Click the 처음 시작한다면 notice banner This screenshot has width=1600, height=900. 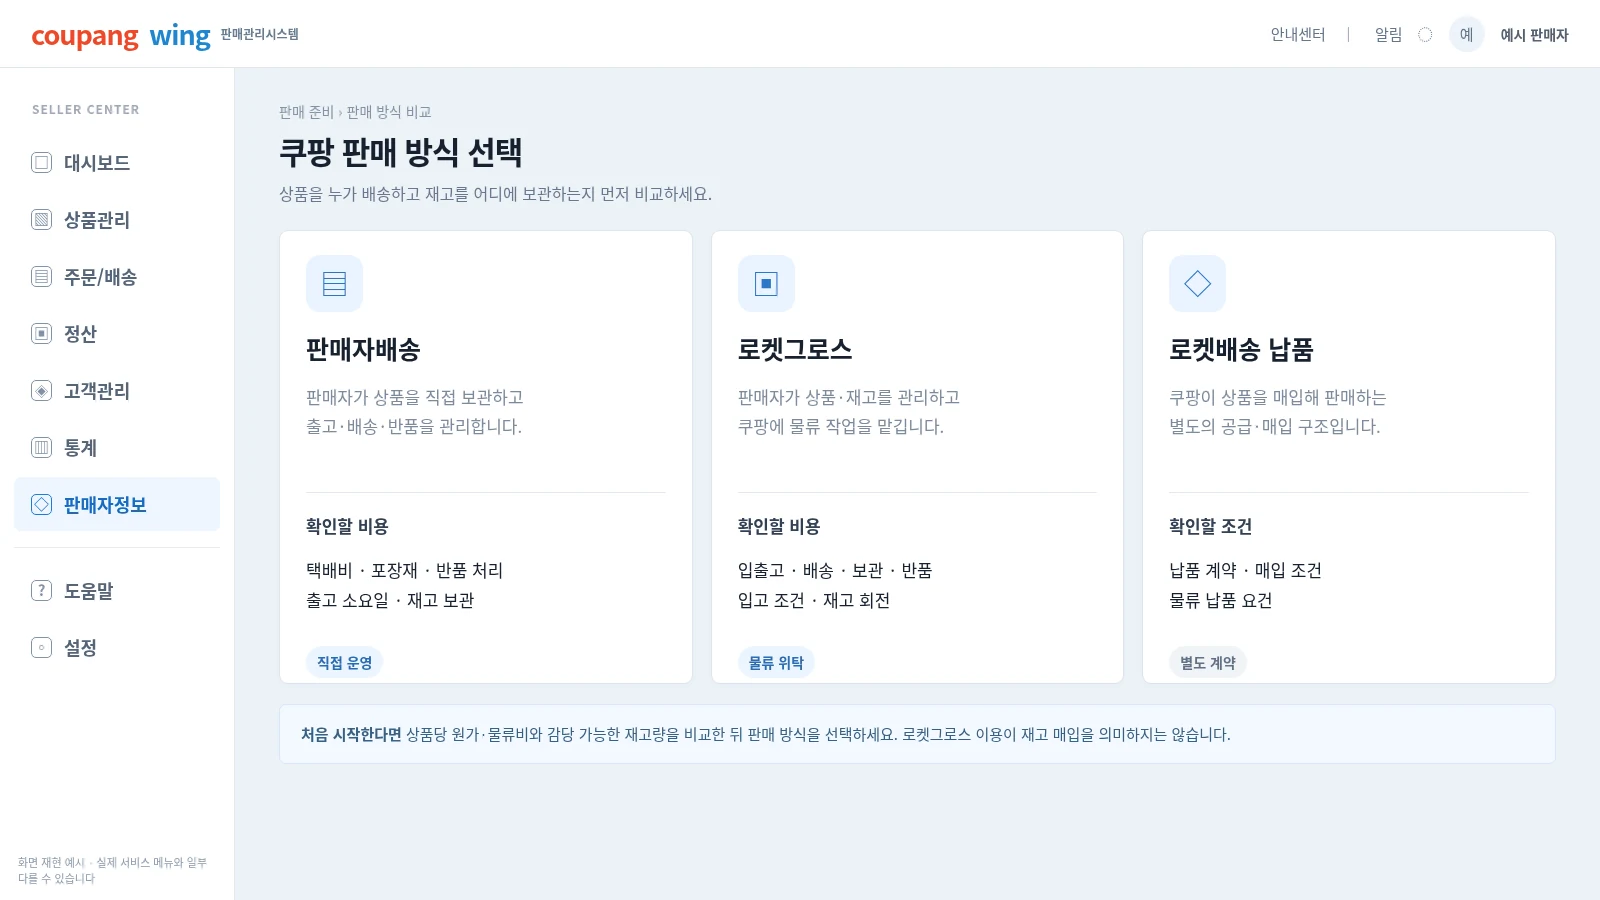pos(917,734)
